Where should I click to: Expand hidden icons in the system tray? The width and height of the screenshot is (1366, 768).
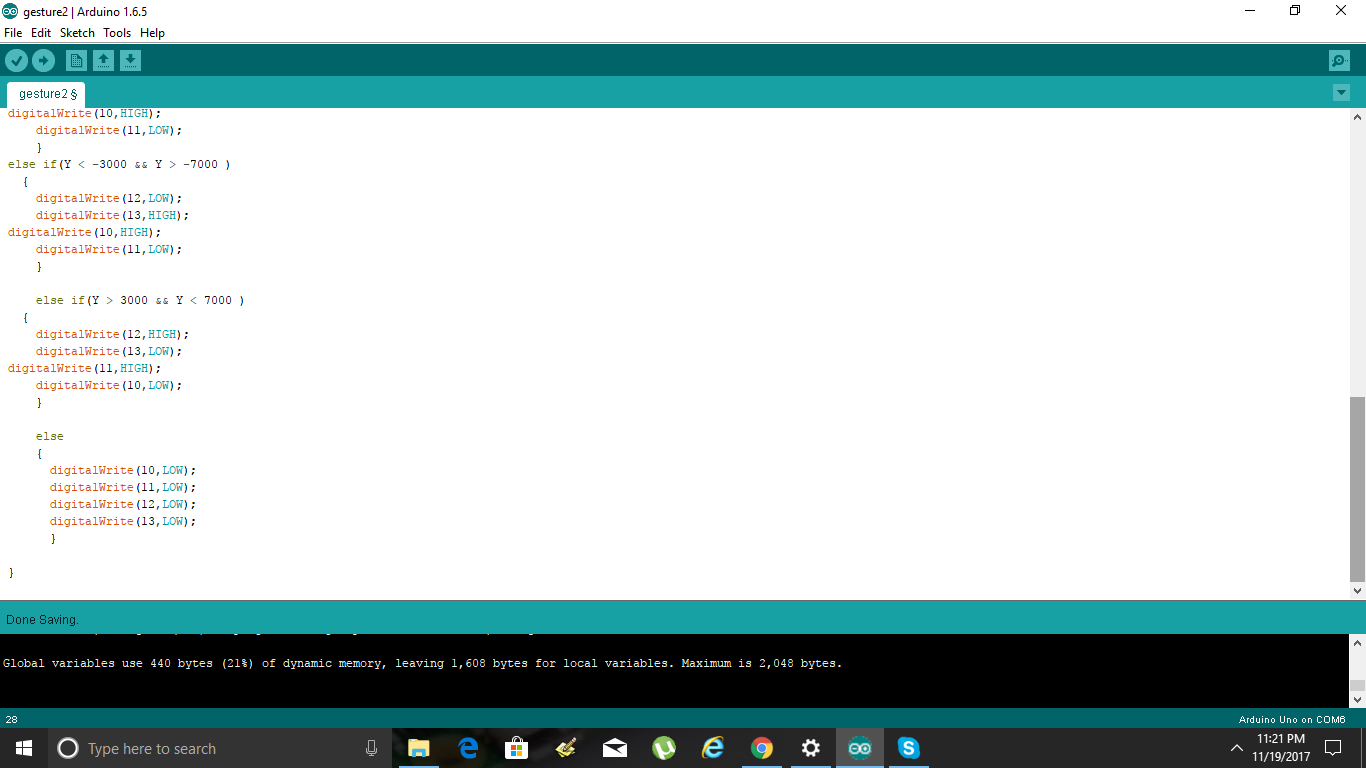tap(1236, 747)
